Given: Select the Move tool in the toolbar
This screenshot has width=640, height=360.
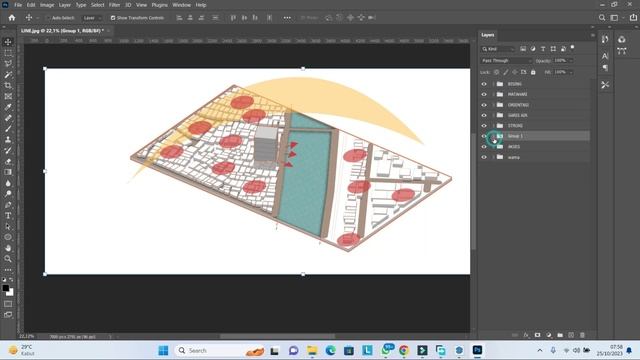Looking at the screenshot, I should [8, 42].
